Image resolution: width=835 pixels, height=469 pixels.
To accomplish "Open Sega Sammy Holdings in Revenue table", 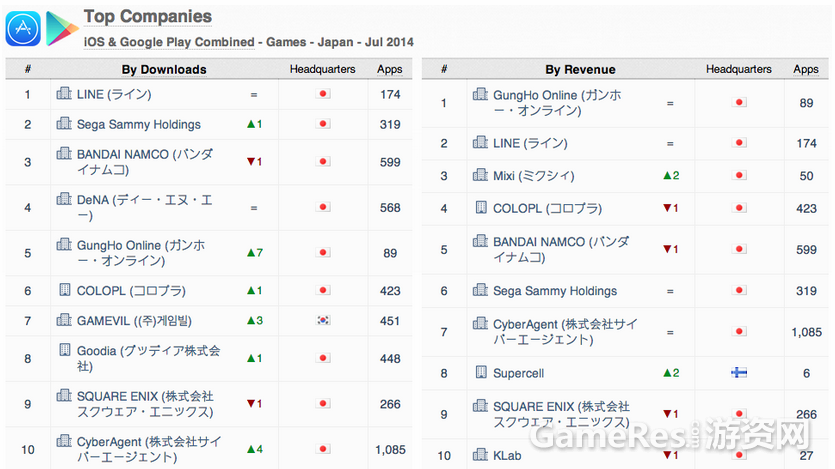I will tap(555, 291).
